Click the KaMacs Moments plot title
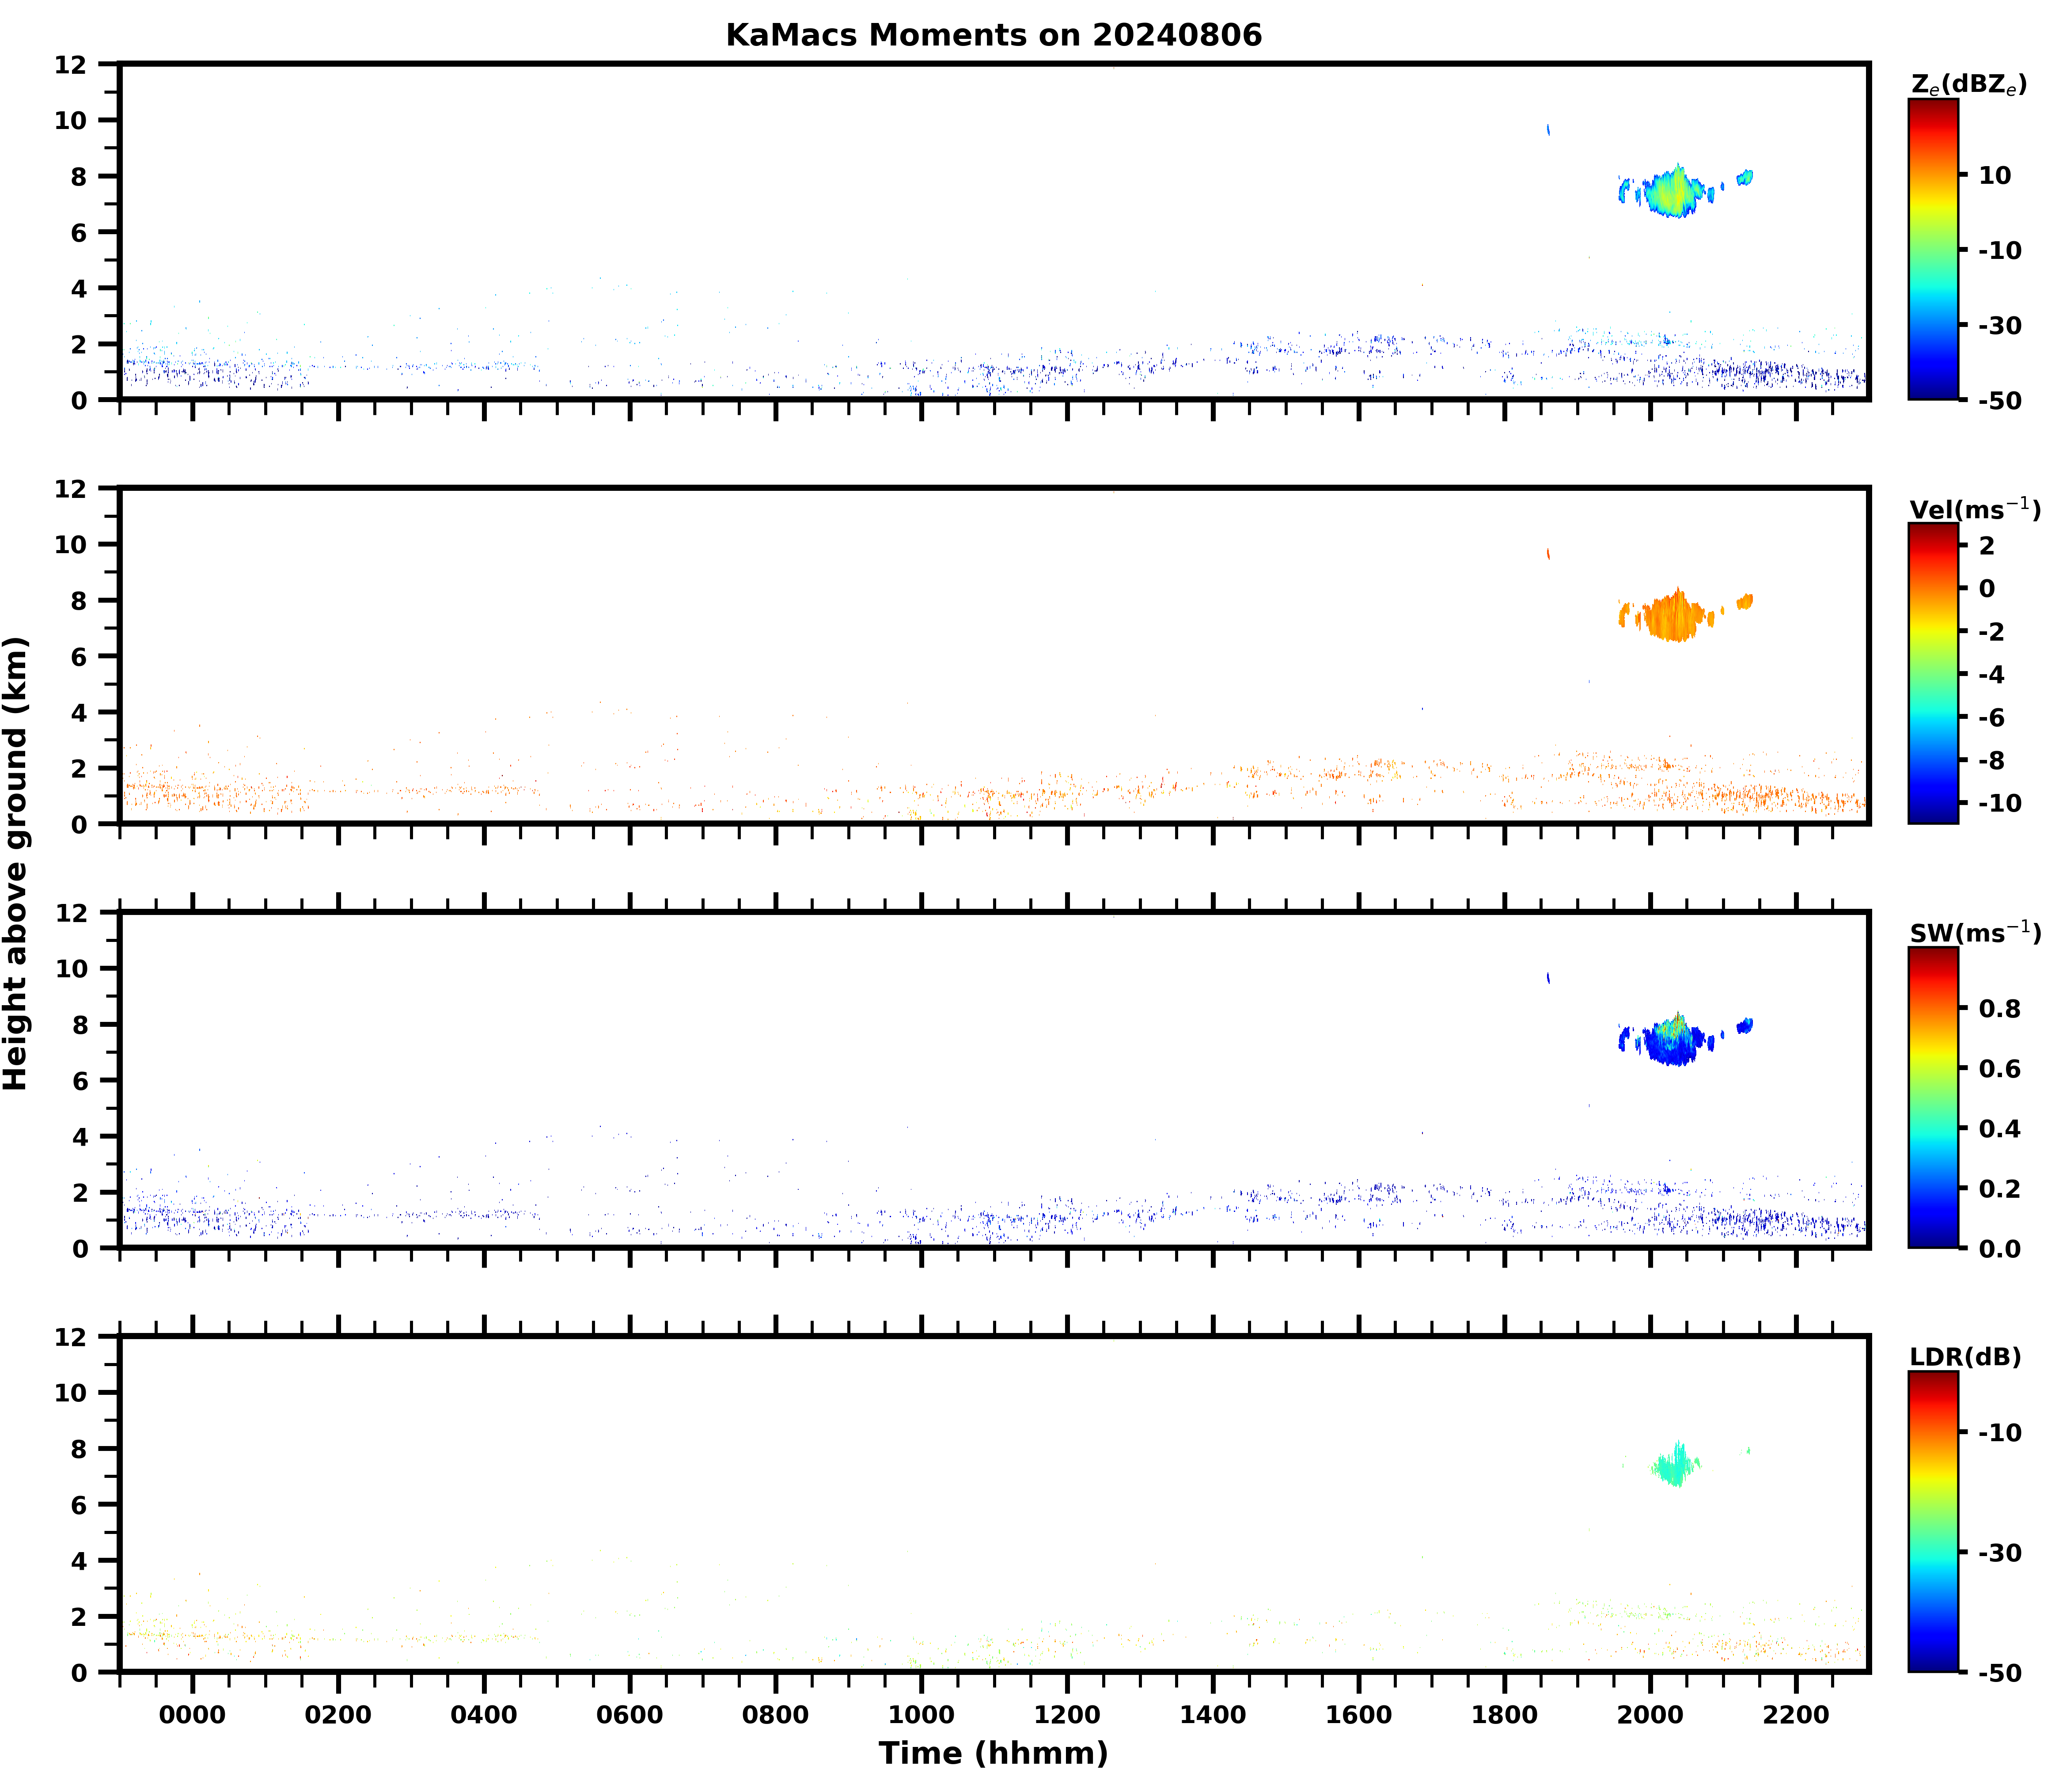 click(x=993, y=35)
